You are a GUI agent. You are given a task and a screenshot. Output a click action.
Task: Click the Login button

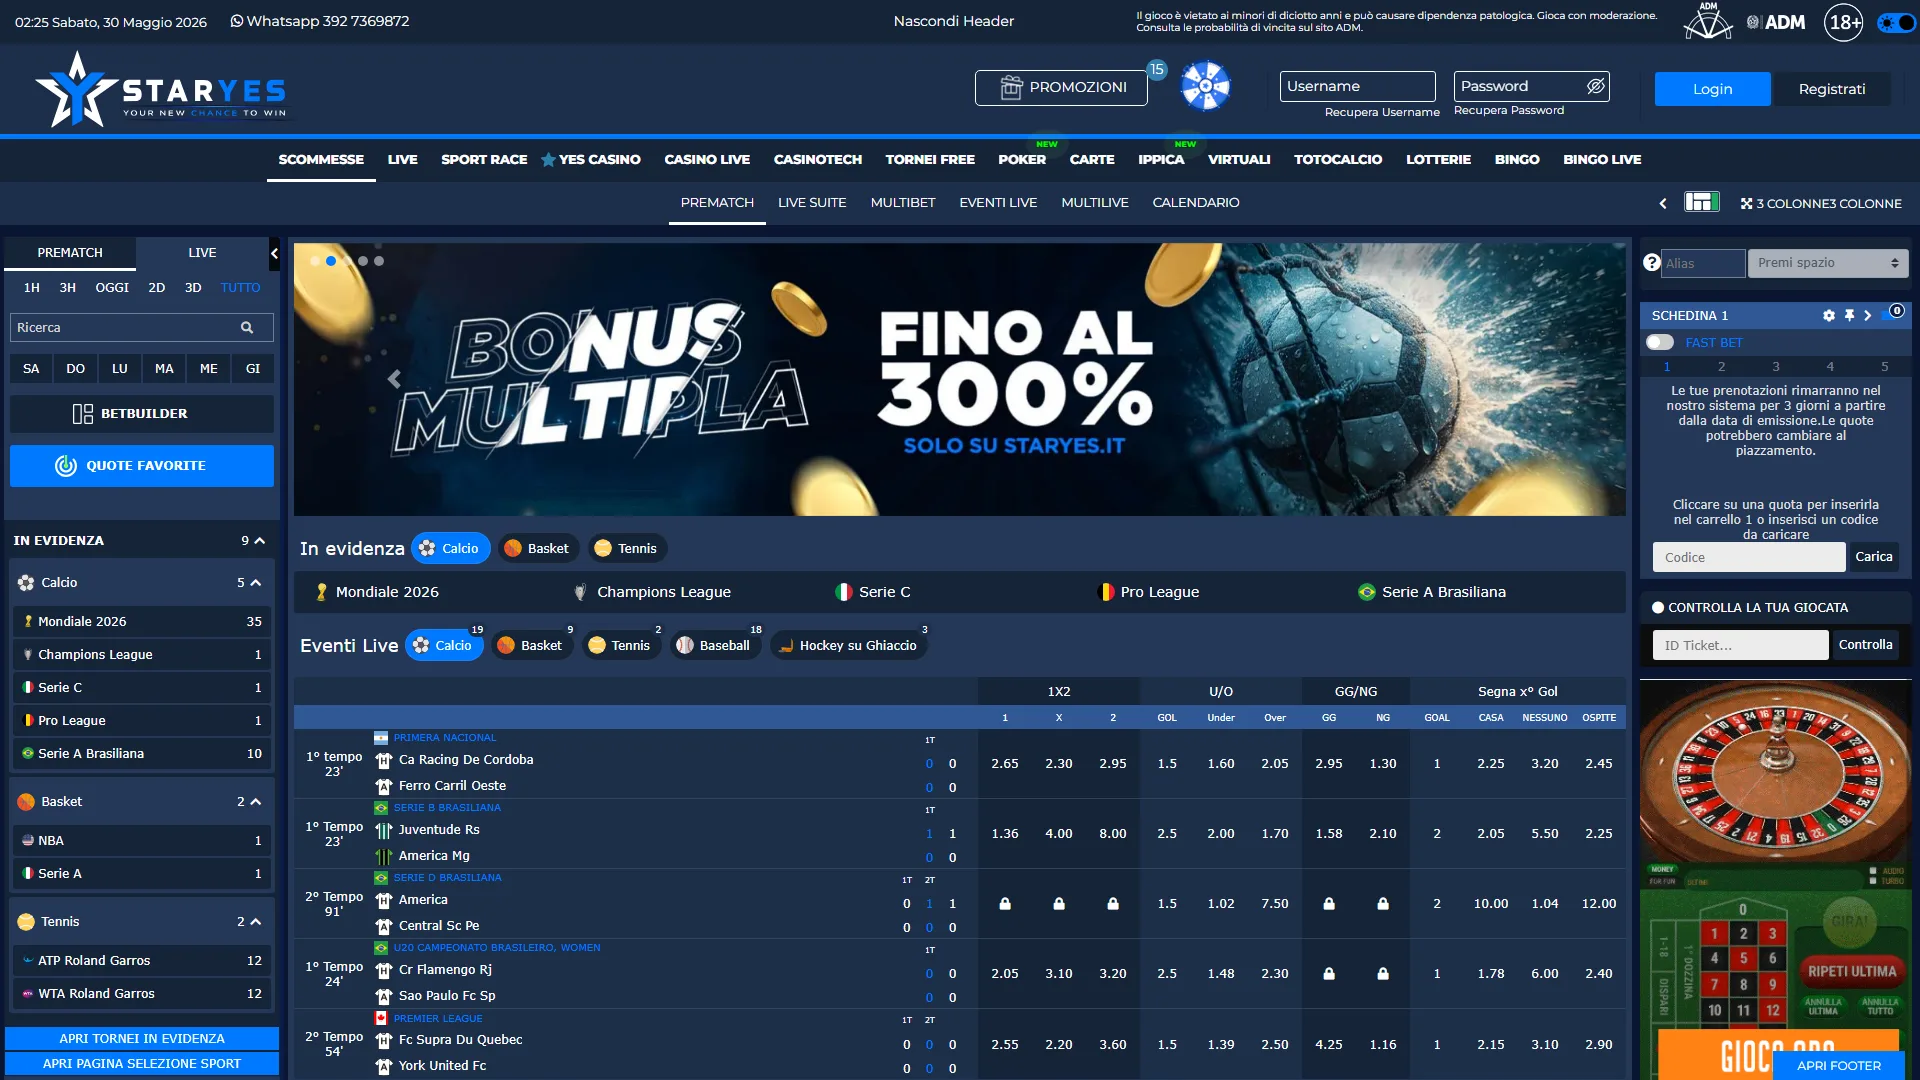[x=1712, y=89]
